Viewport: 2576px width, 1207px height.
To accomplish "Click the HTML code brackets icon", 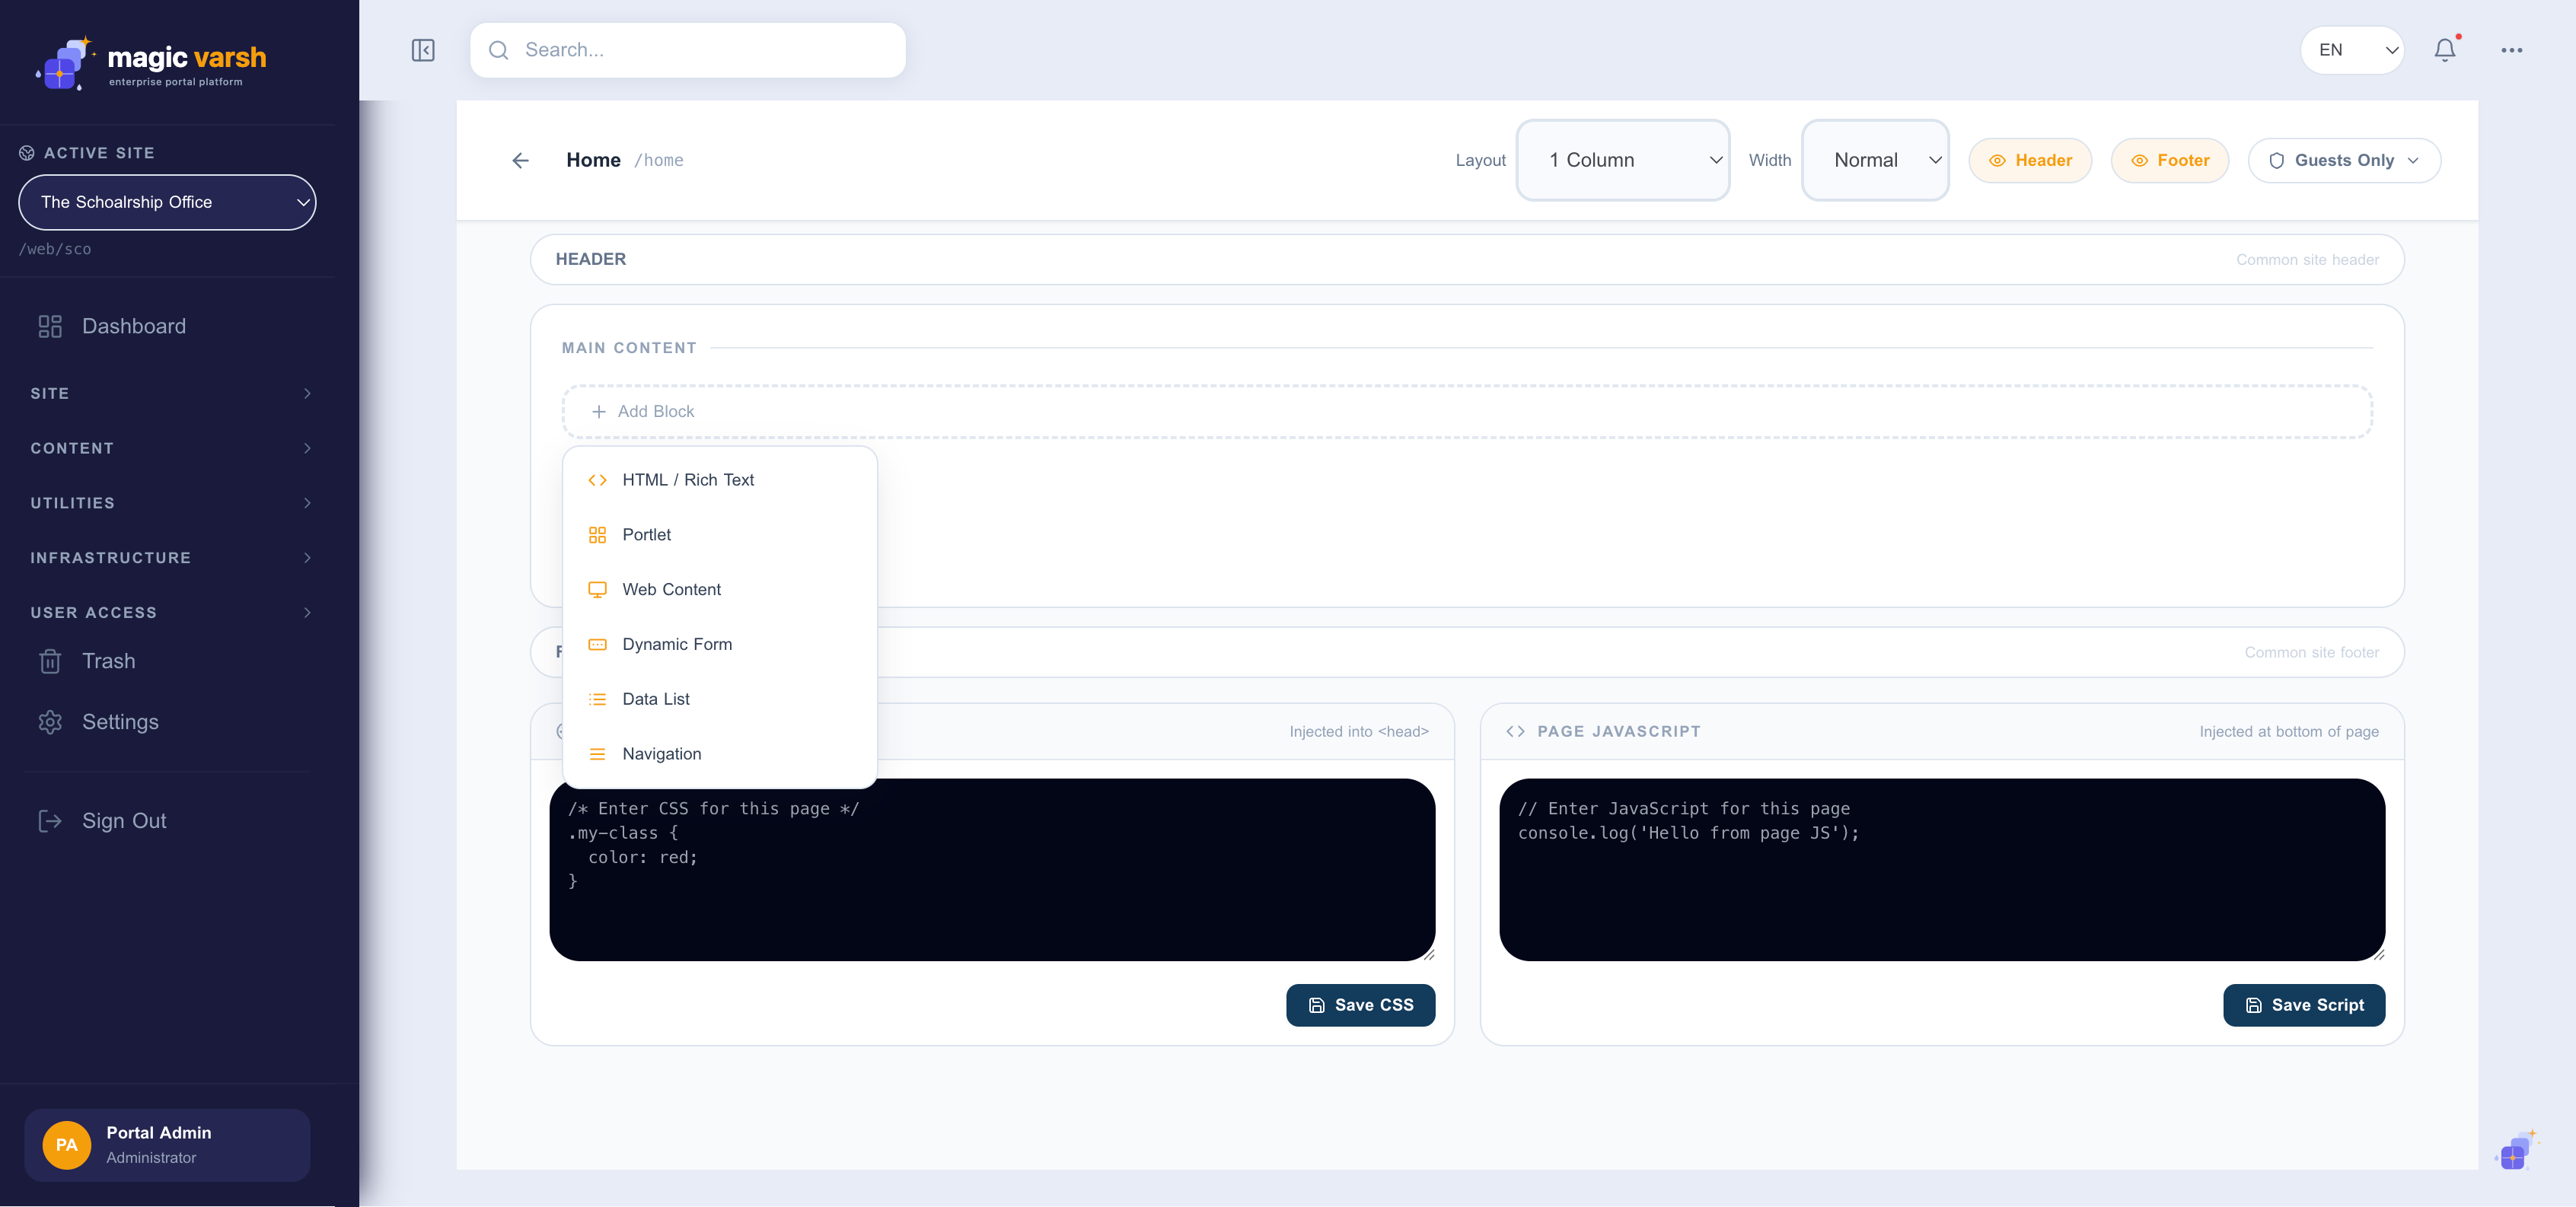I will click(597, 480).
